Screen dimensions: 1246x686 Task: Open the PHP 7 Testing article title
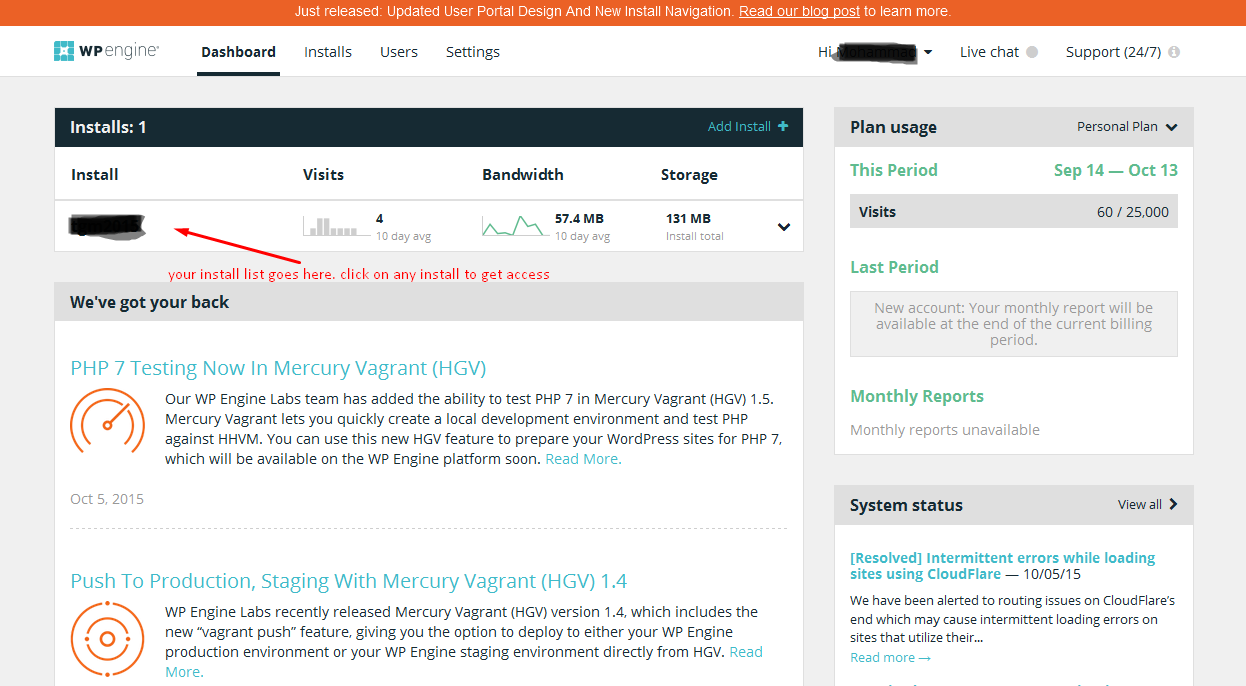(278, 368)
